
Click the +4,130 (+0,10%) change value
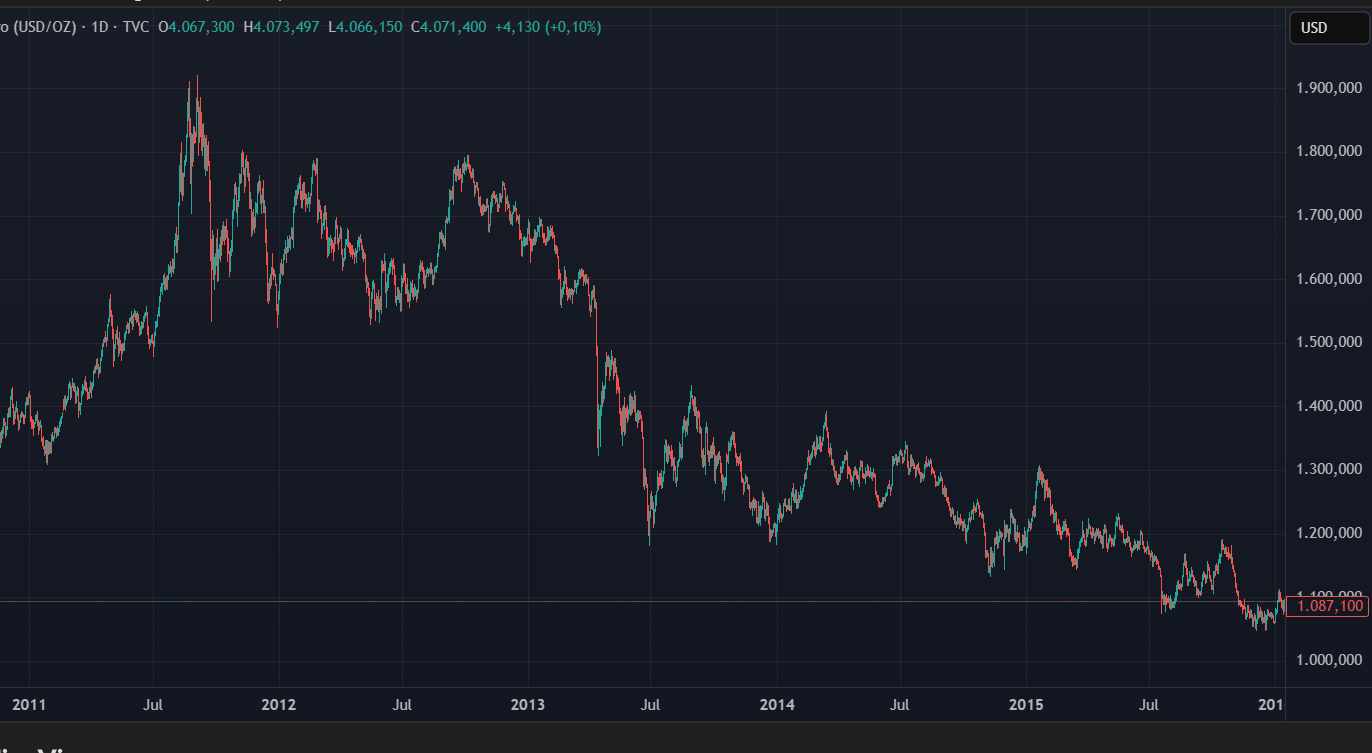(548, 27)
